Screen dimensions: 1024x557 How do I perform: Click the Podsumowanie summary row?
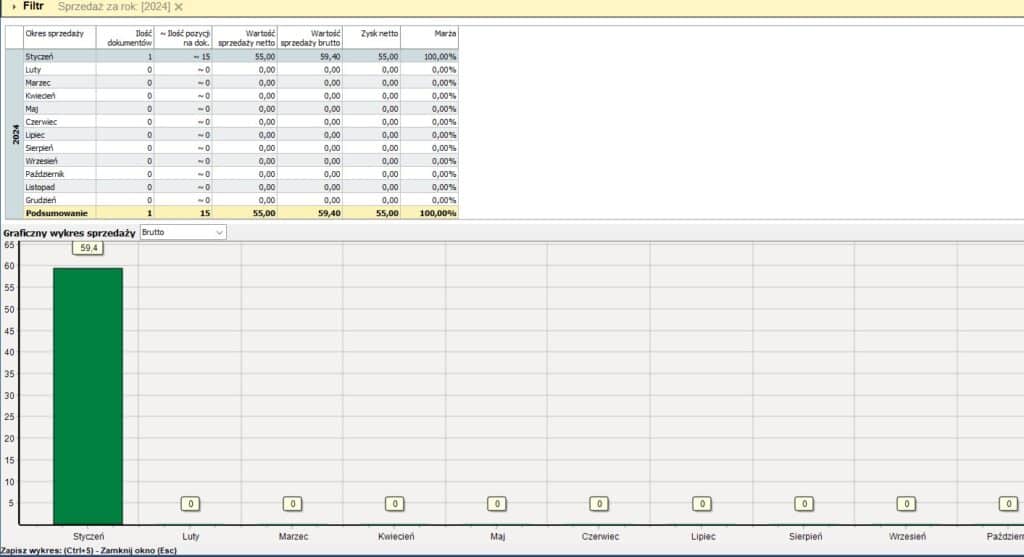tap(59, 213)
